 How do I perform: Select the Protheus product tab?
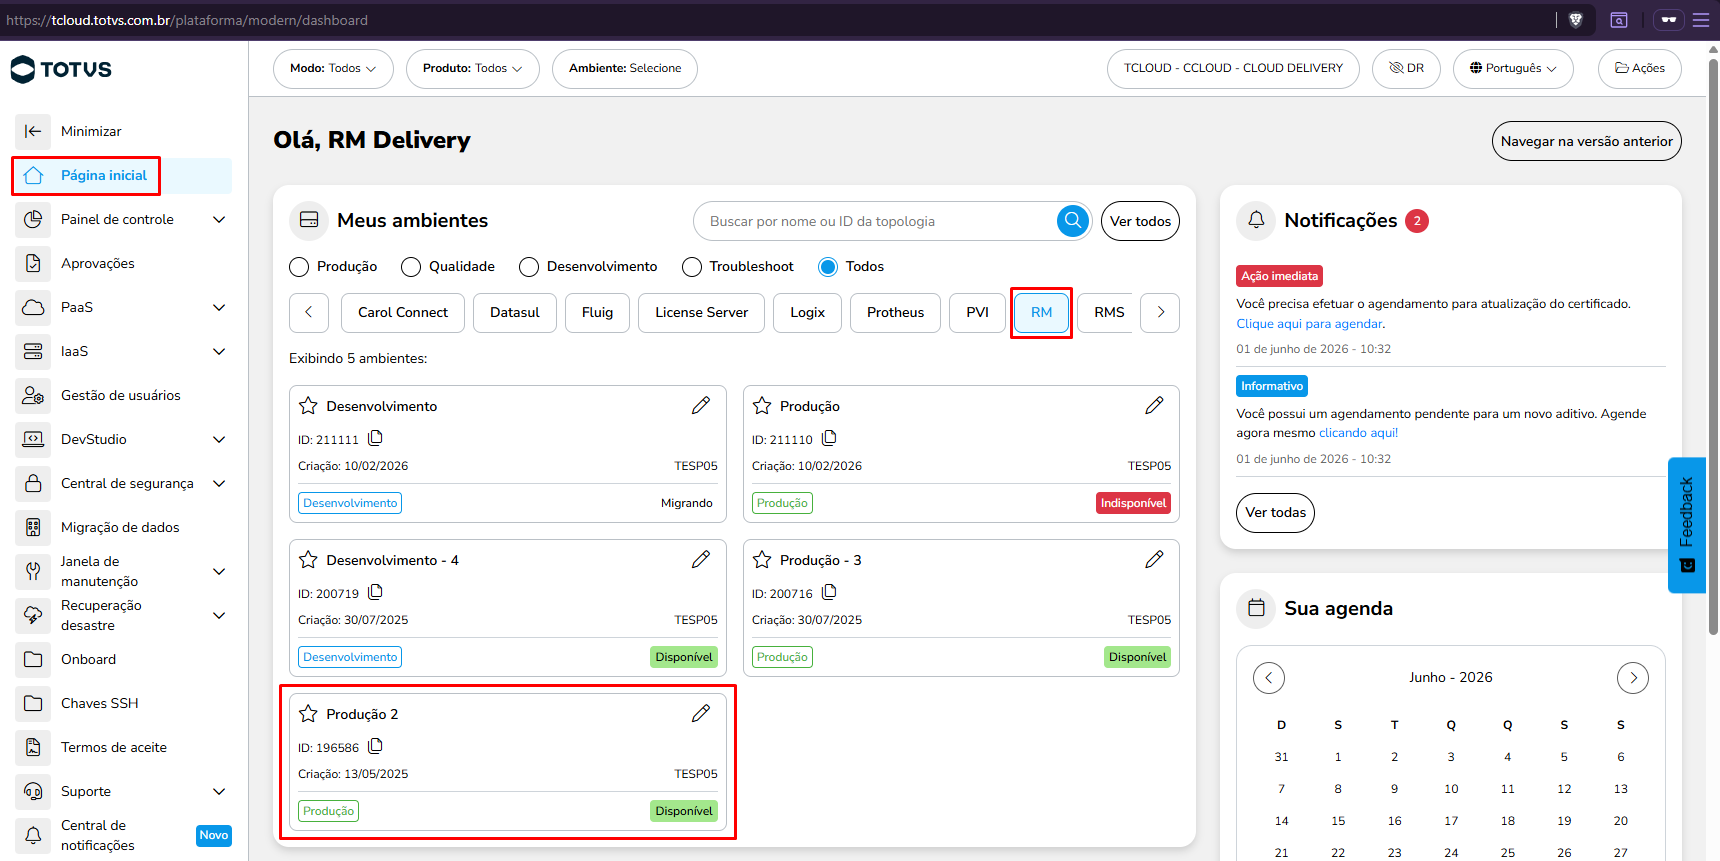896,313
